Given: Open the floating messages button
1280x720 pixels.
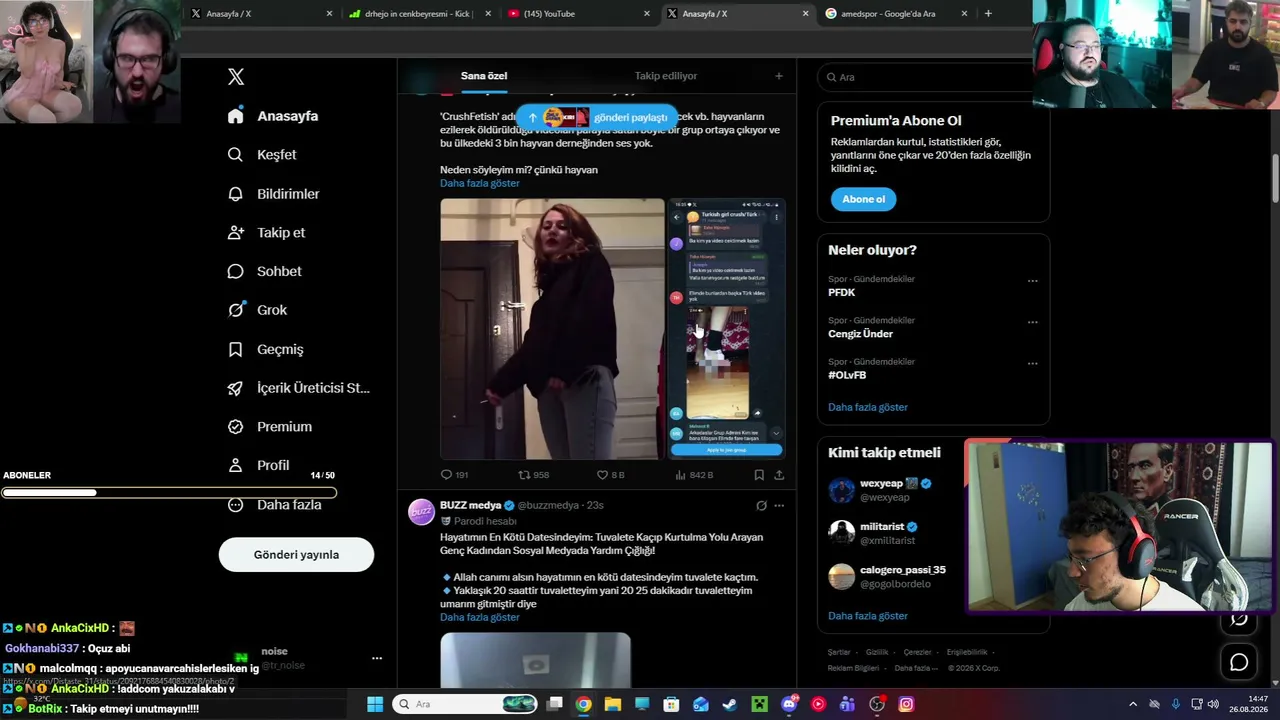Looking at the screenshot, I should 1239,662.
